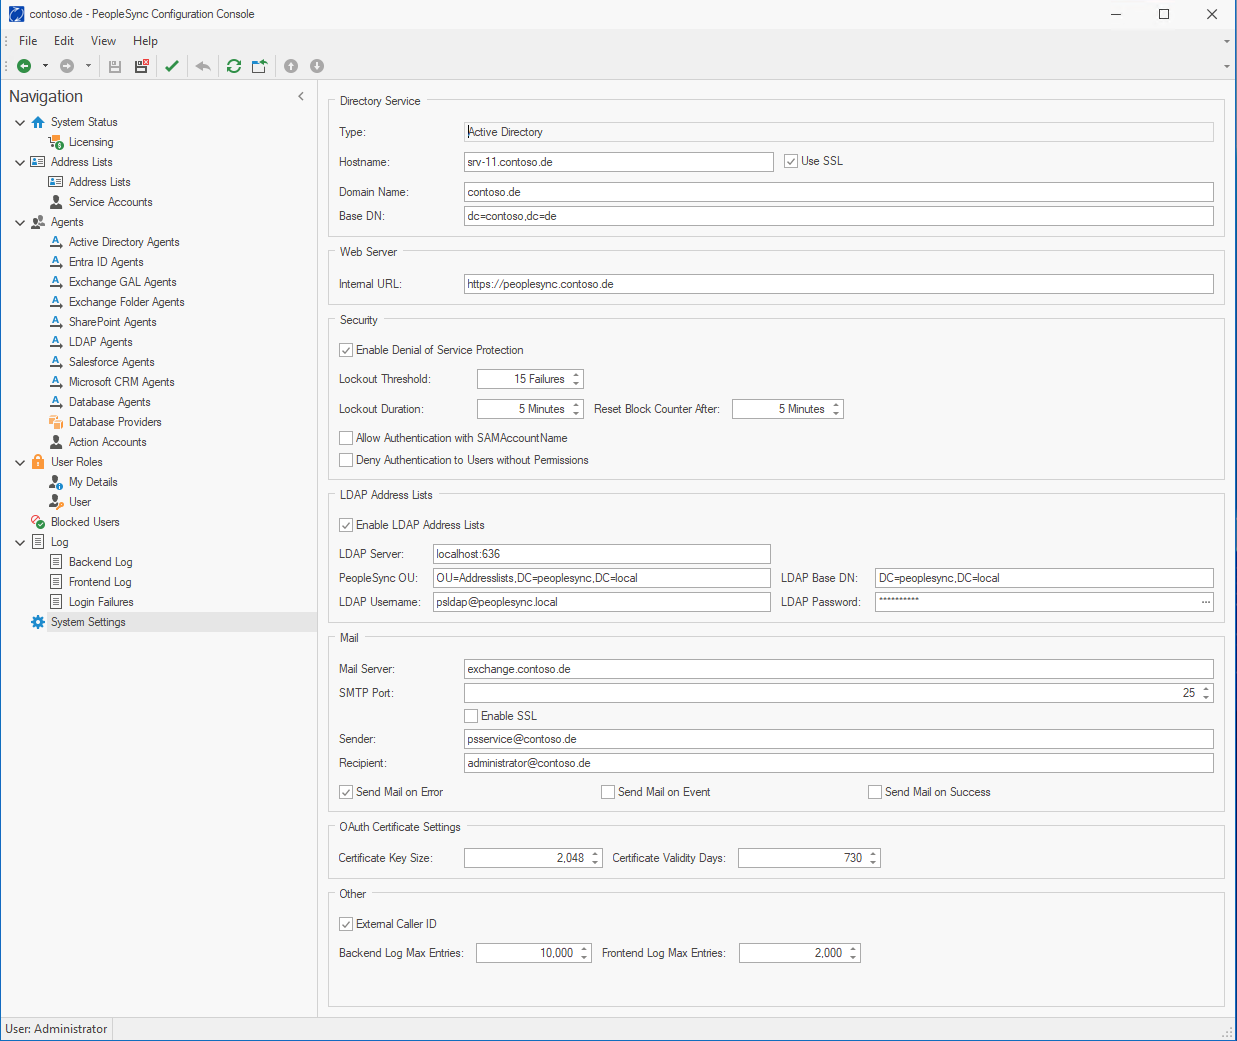
Task: Click the green checkmark apply icon
Action: pos(172,66)
